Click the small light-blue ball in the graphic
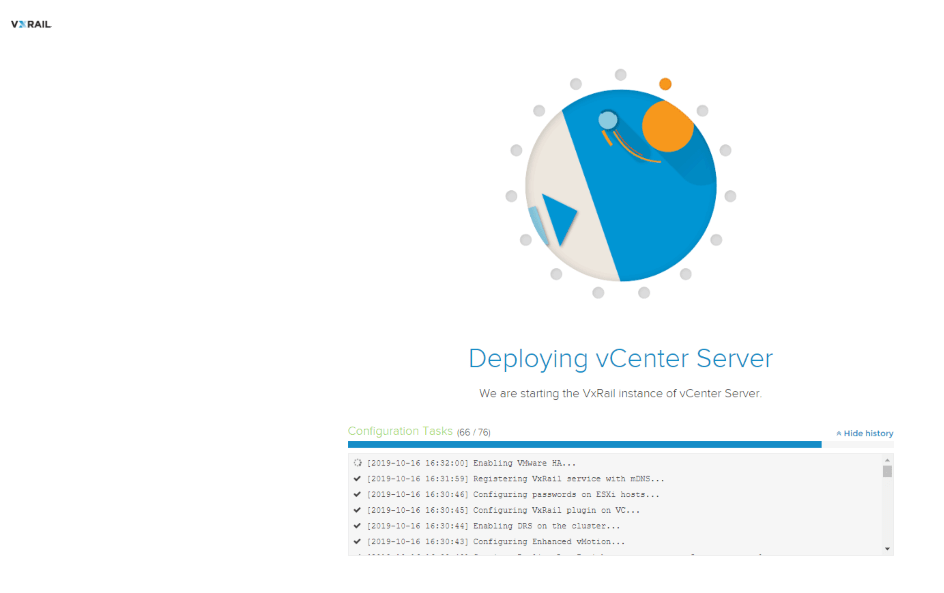The image size is (944, 593). tap(607, 120)
